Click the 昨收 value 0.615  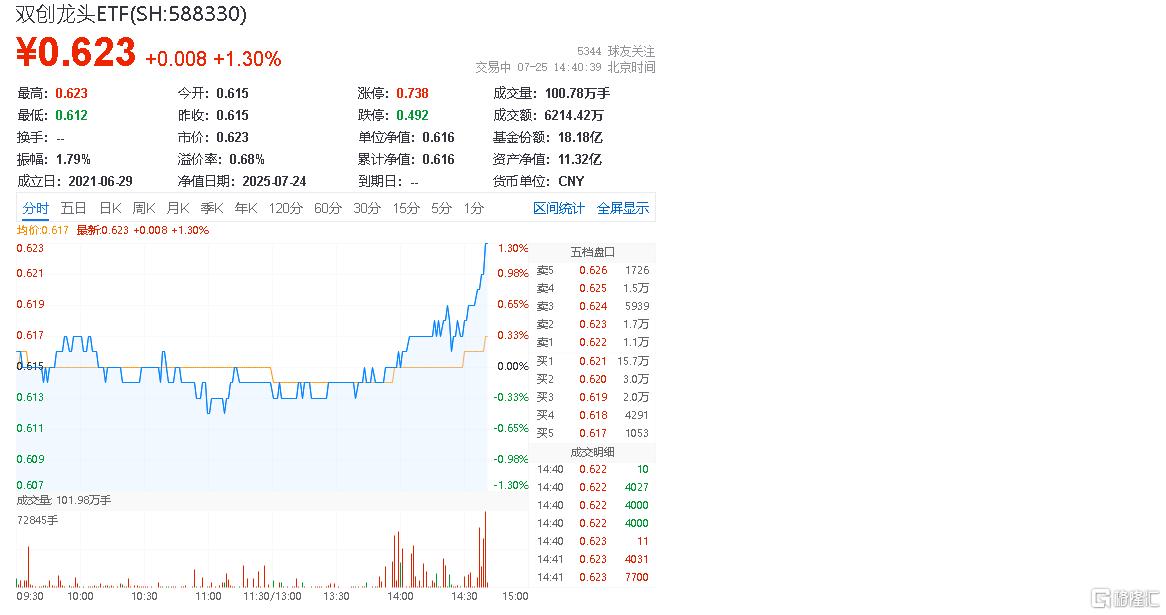point(233,115)
